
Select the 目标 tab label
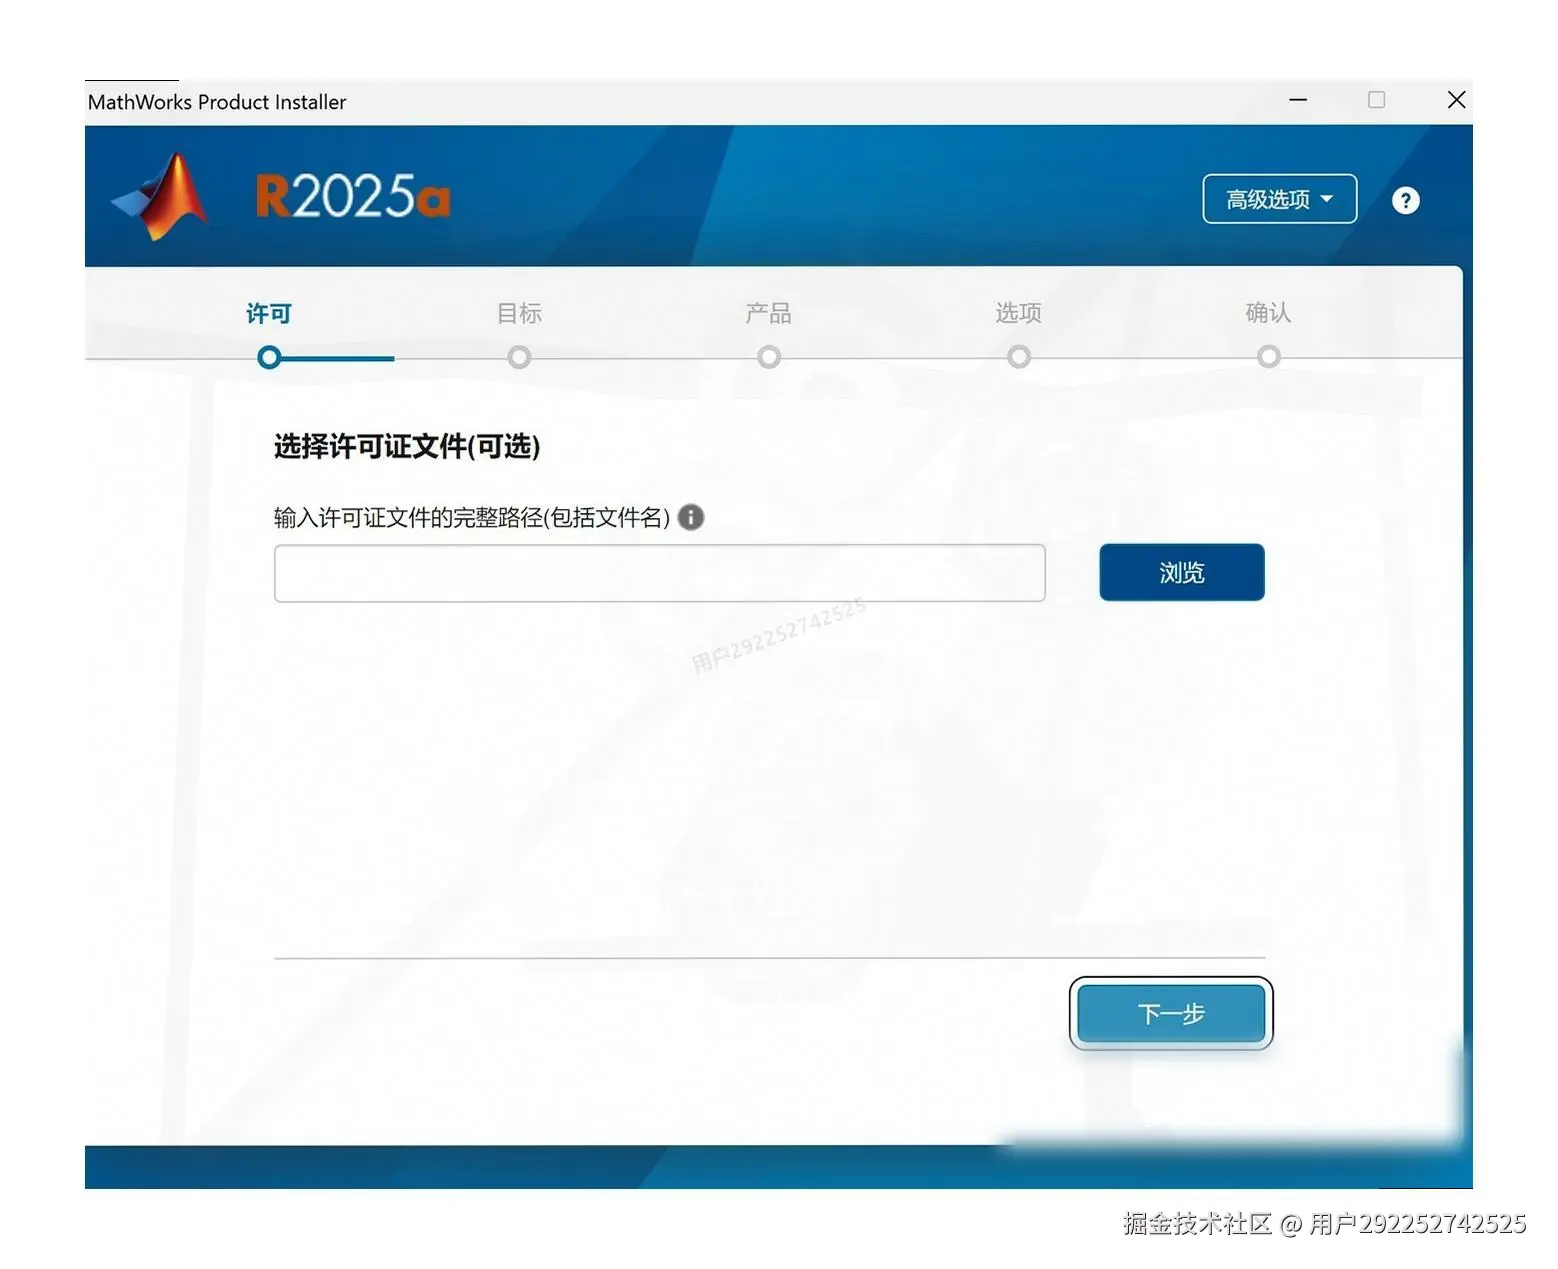pos(518,312)
